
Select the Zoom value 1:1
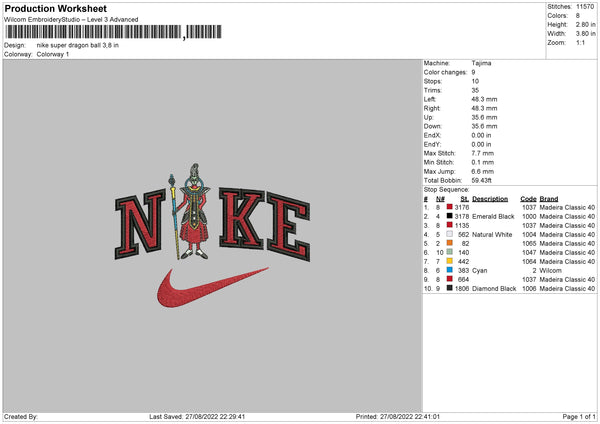580,42
